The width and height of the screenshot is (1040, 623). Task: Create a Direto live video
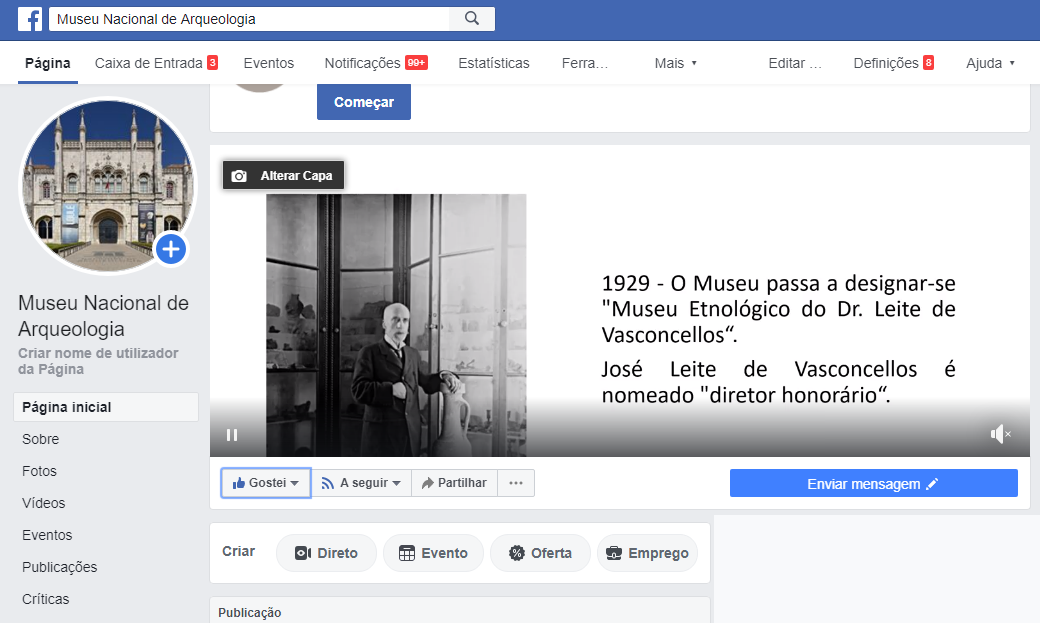tap(326, 553)
